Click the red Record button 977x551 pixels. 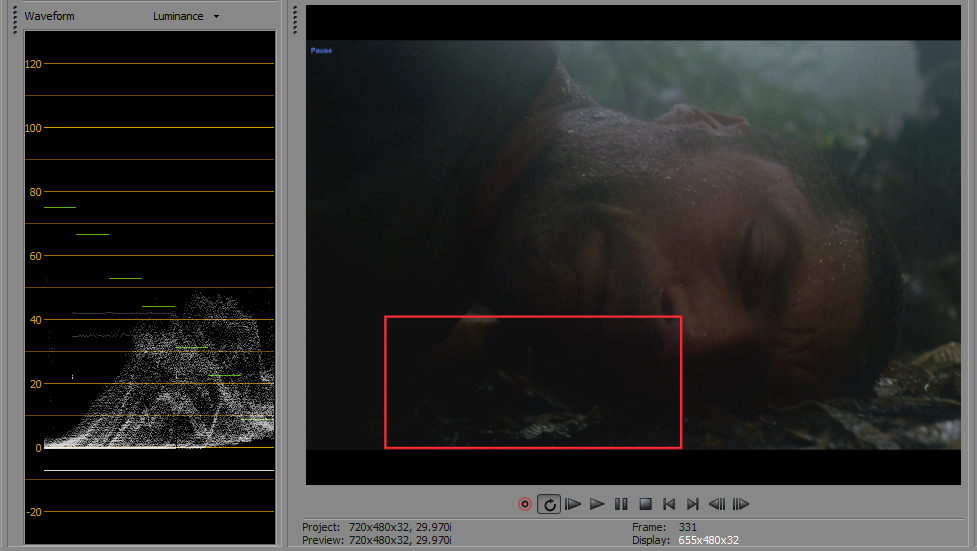point(525,504)
